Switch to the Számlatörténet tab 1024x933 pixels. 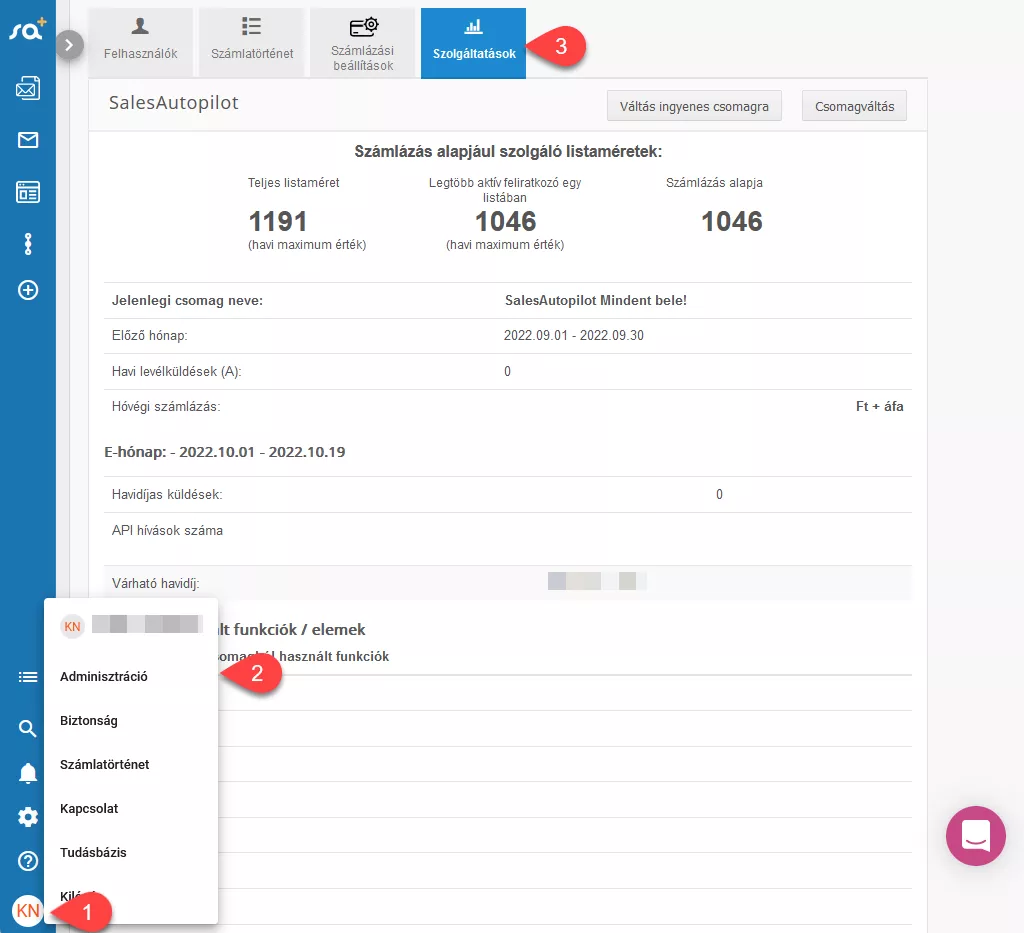point(251,42)
